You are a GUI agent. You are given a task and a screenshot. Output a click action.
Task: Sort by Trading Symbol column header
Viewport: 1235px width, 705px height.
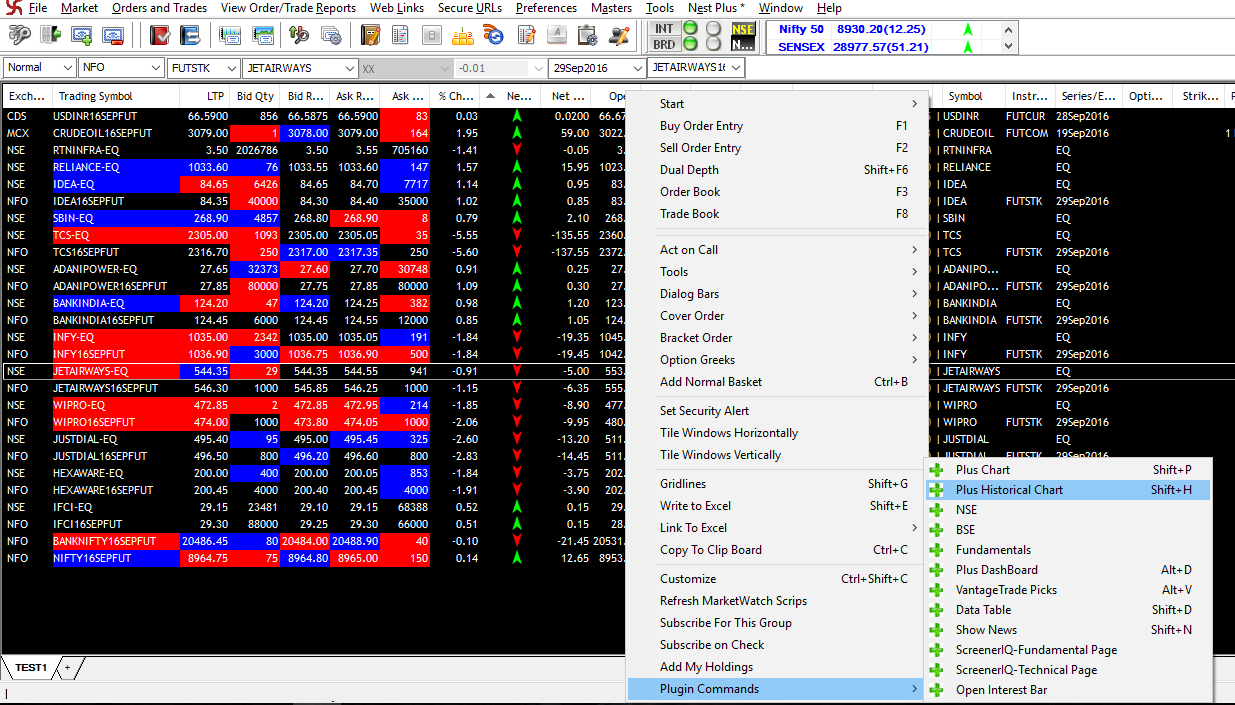pyautogui.click(x=115, y=96)
